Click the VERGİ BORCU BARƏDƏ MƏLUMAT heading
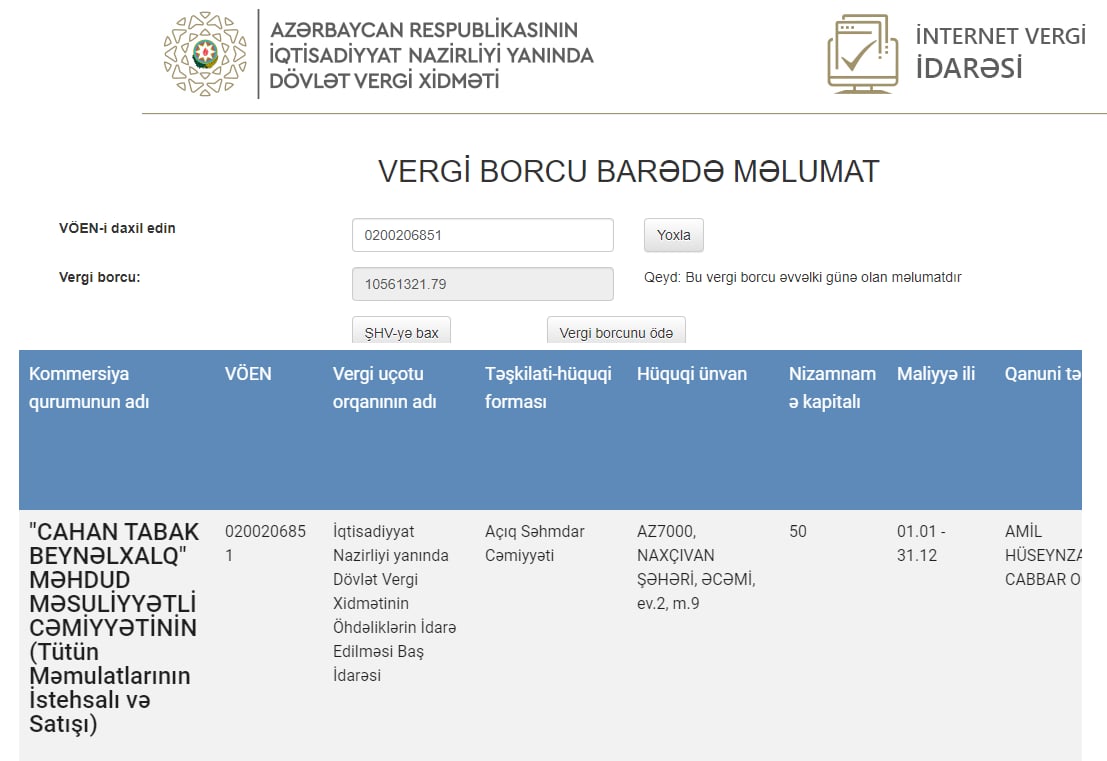The image size is (1107, 761). point(628,172)
